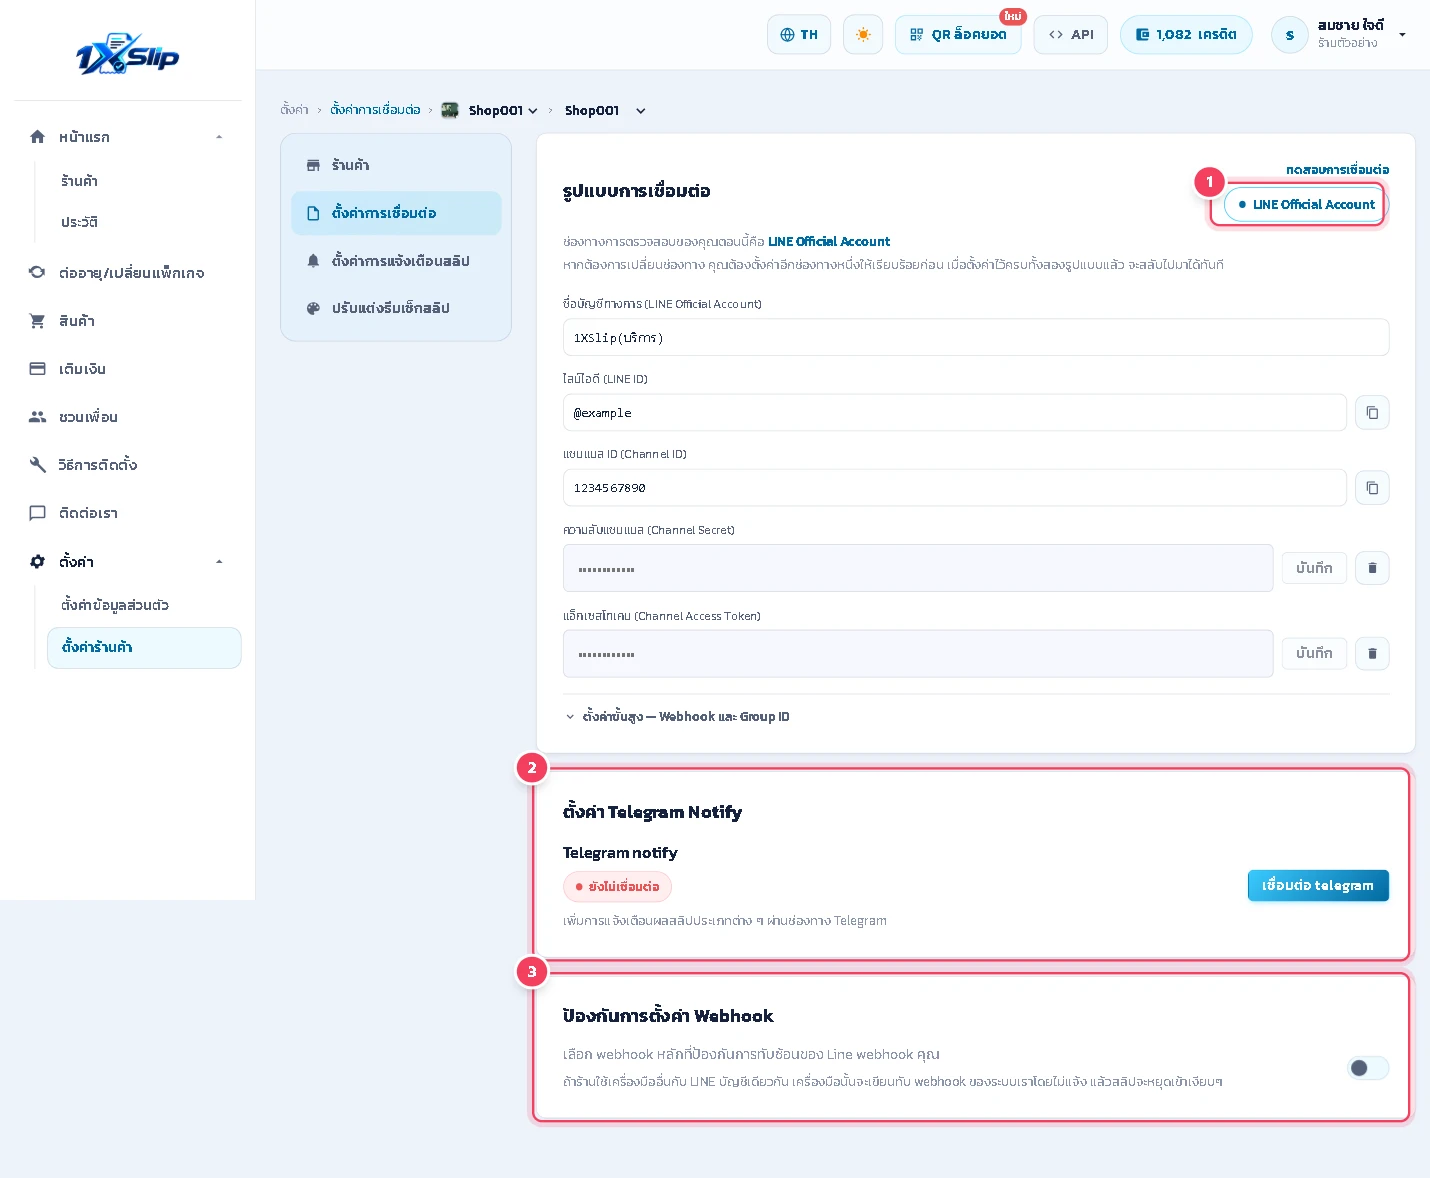Screen dimensions: 1430x1178
Task: Click the API button
Action: point(1070,35)
